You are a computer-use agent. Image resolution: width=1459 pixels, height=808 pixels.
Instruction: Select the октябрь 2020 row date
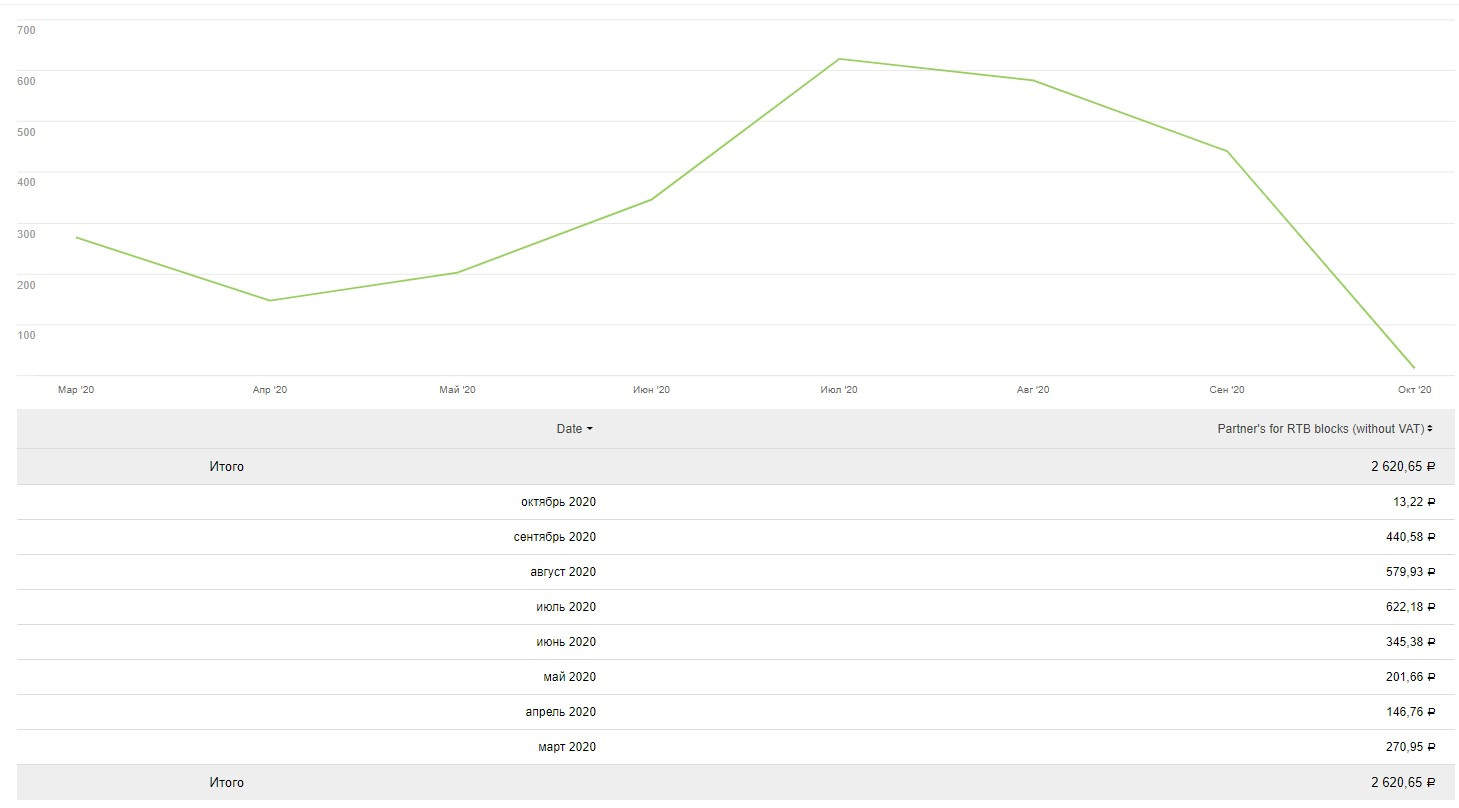click(558, 502)
